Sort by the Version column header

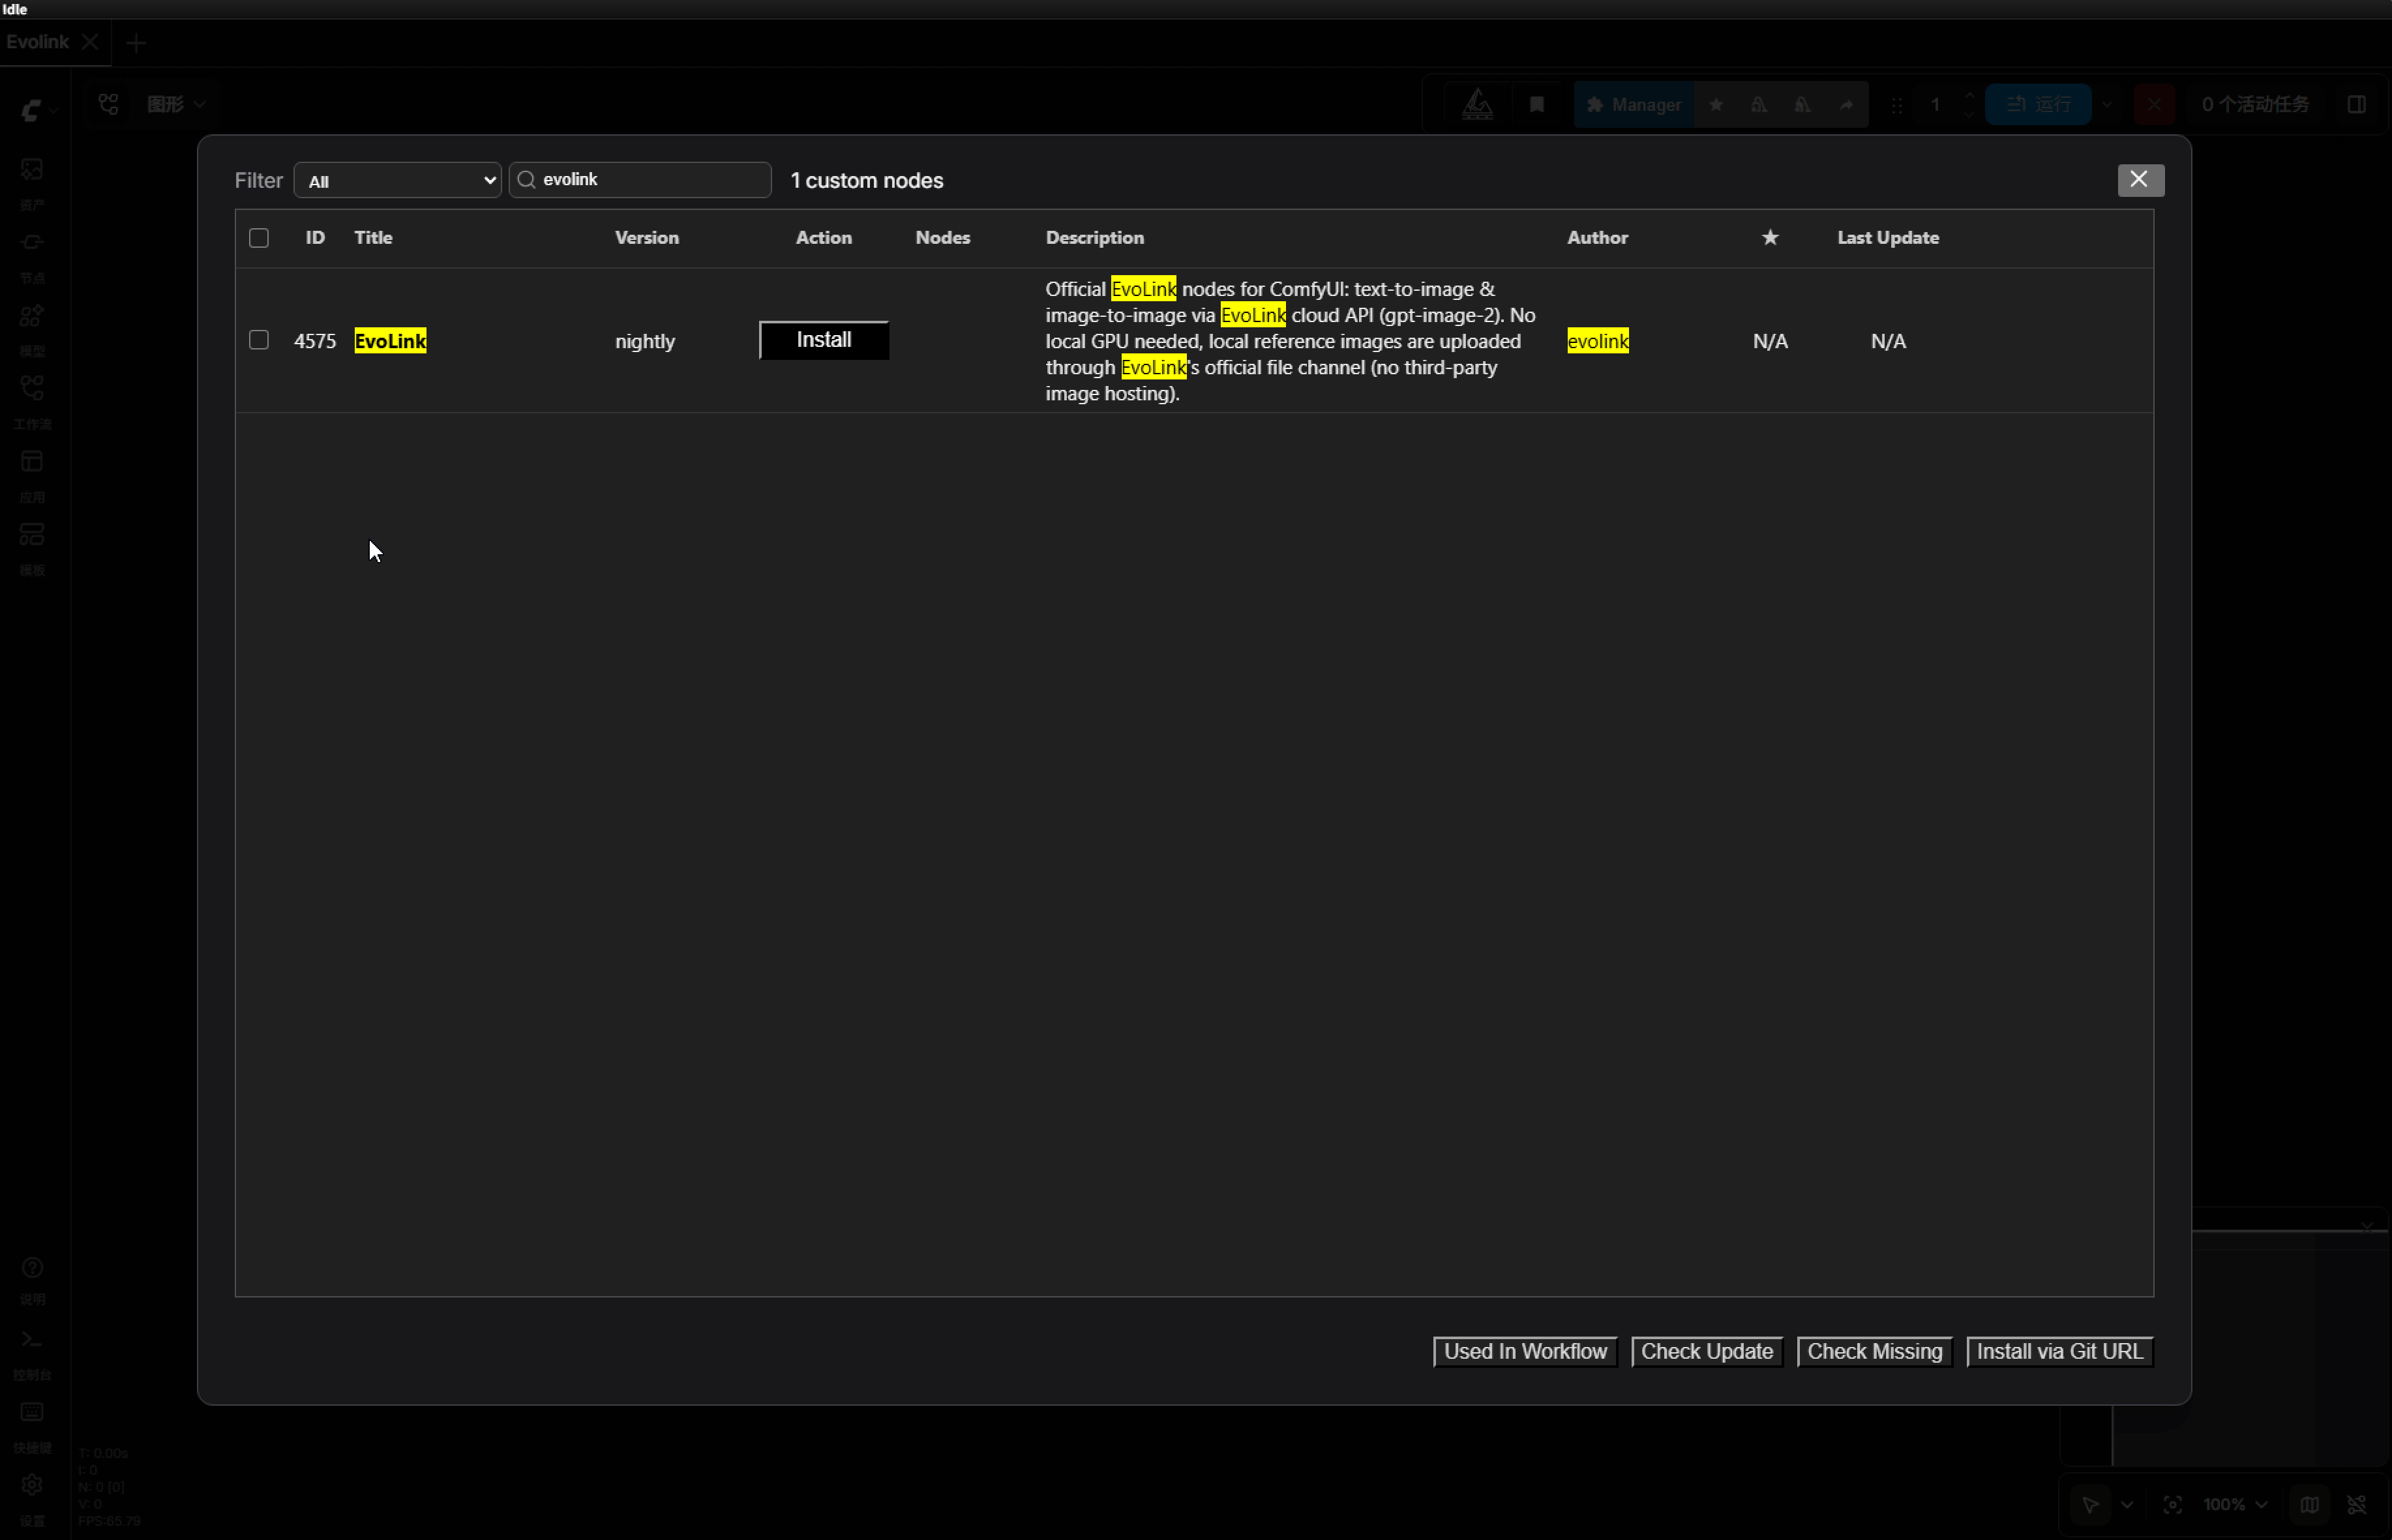pos(647,238)
